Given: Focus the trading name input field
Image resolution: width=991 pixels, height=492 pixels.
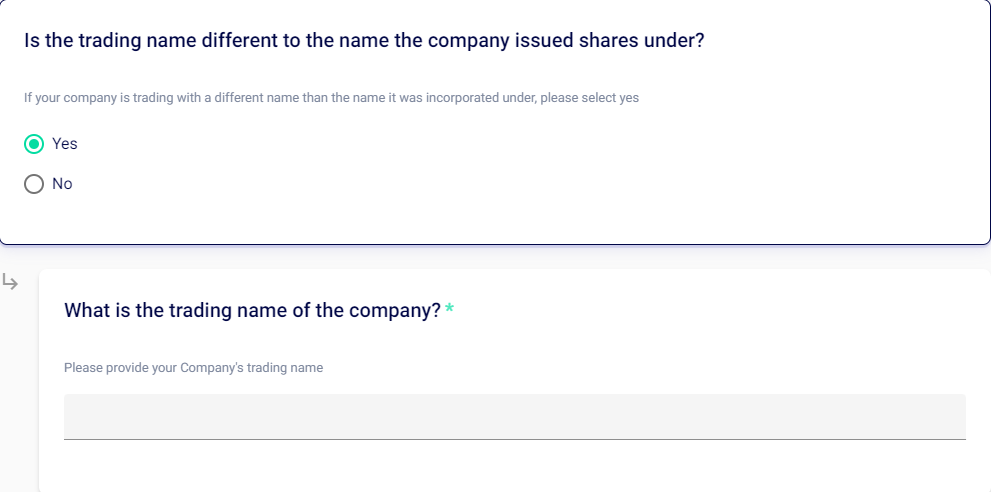Looking at the screenshot, I should coord(514,416).
